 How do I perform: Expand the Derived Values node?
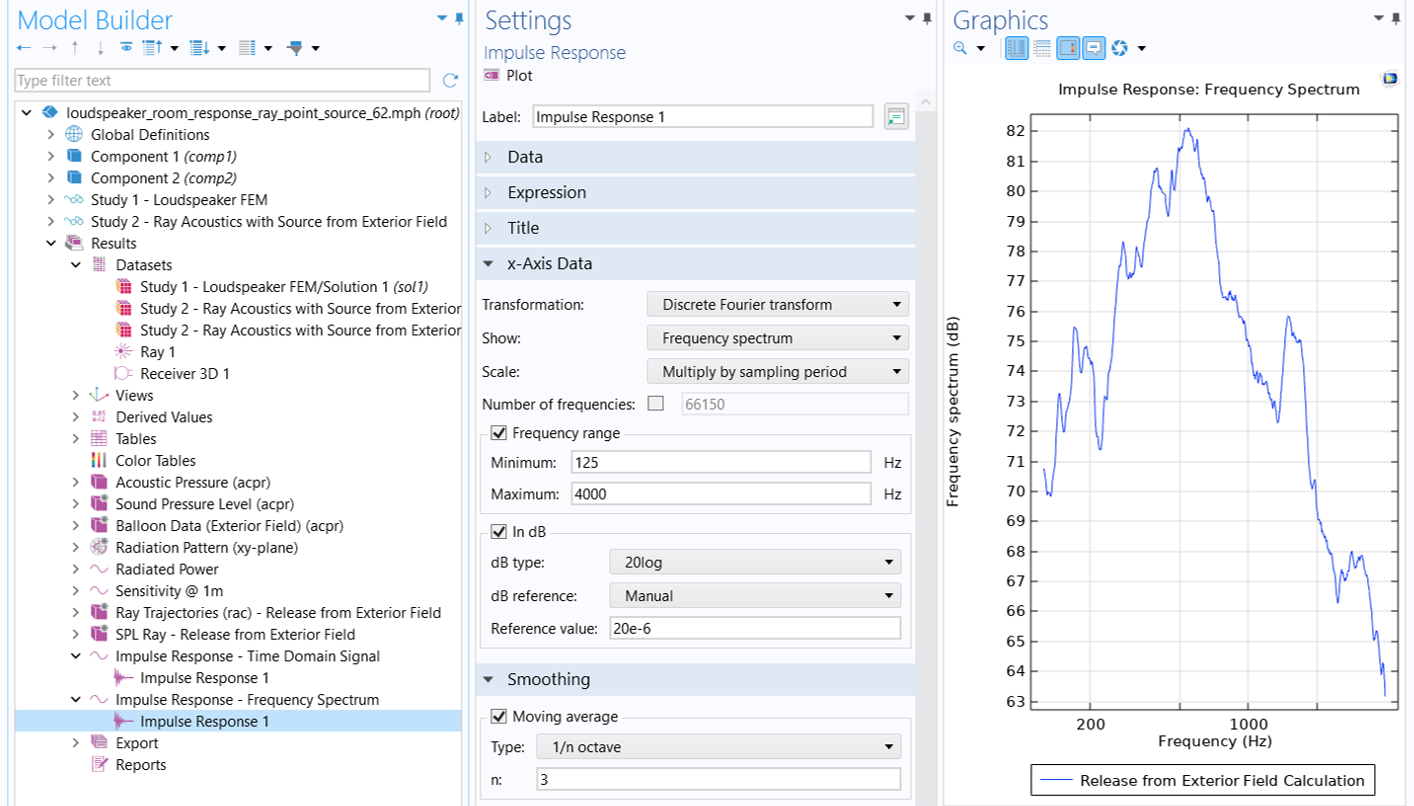coord(76,417)
